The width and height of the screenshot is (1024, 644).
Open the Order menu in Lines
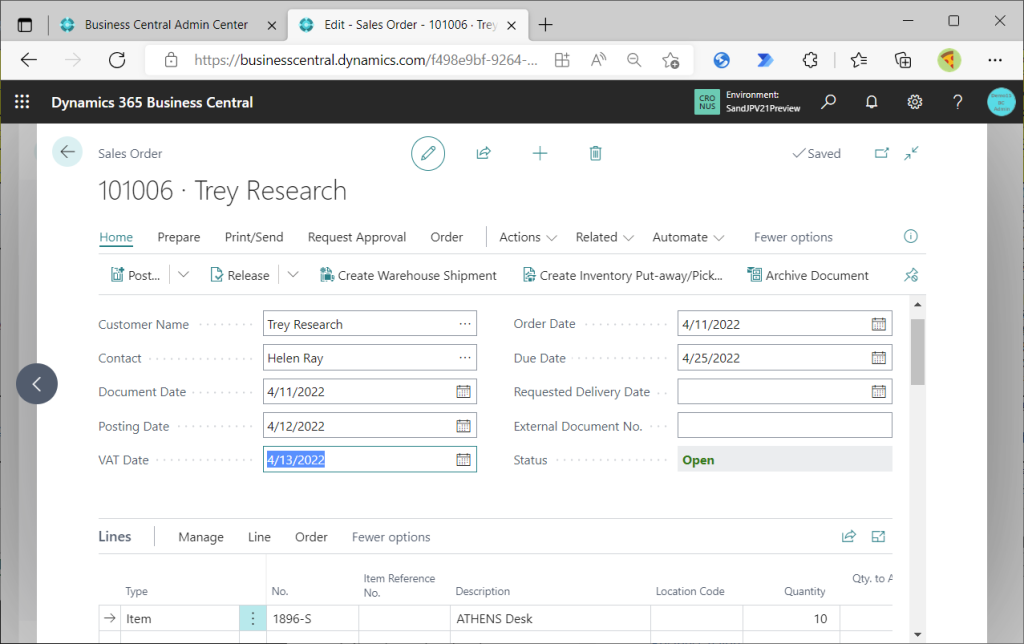click(x=311, y=537)
